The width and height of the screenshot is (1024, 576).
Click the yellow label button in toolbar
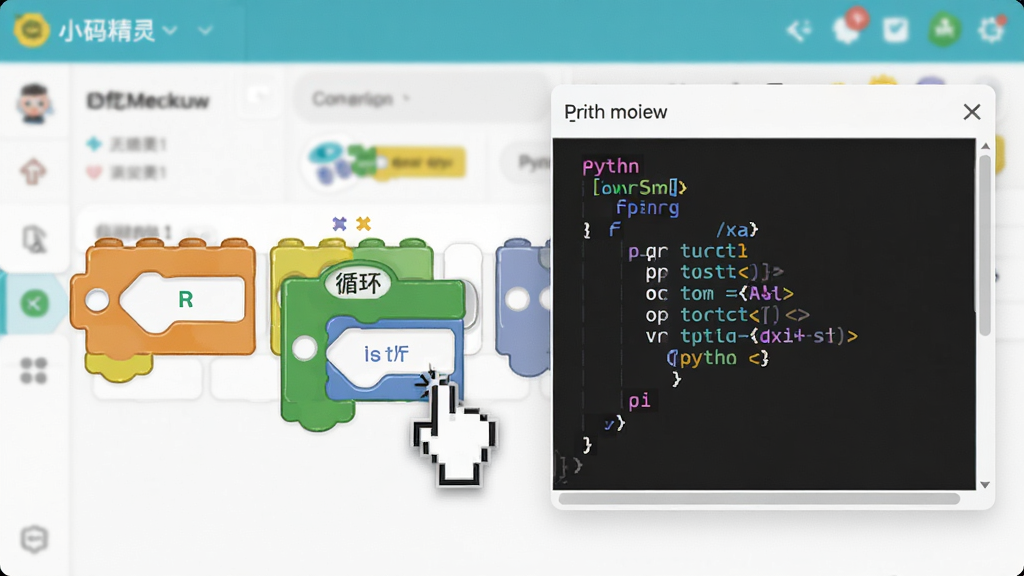pyautogui.click(x=421, y=162)
